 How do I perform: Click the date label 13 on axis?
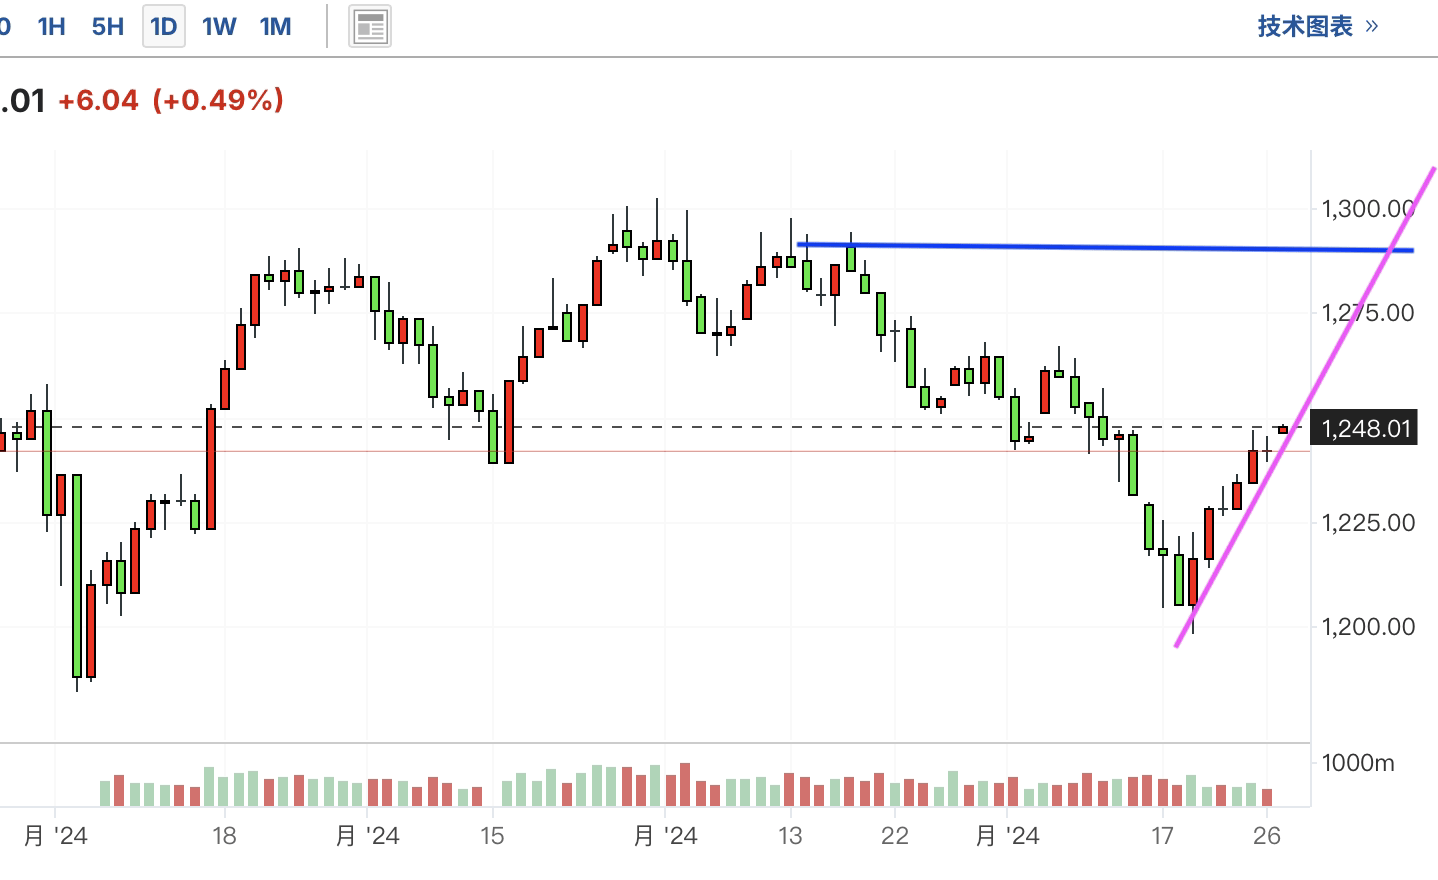pos(790,836)
